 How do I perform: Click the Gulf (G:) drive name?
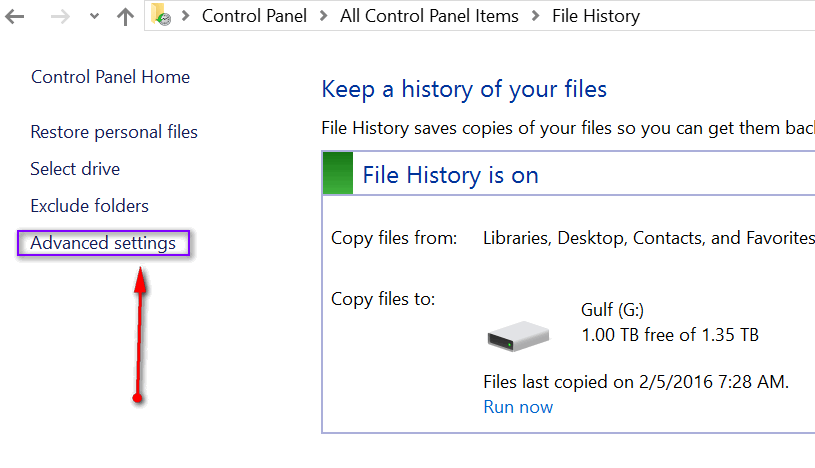[612, 310]
